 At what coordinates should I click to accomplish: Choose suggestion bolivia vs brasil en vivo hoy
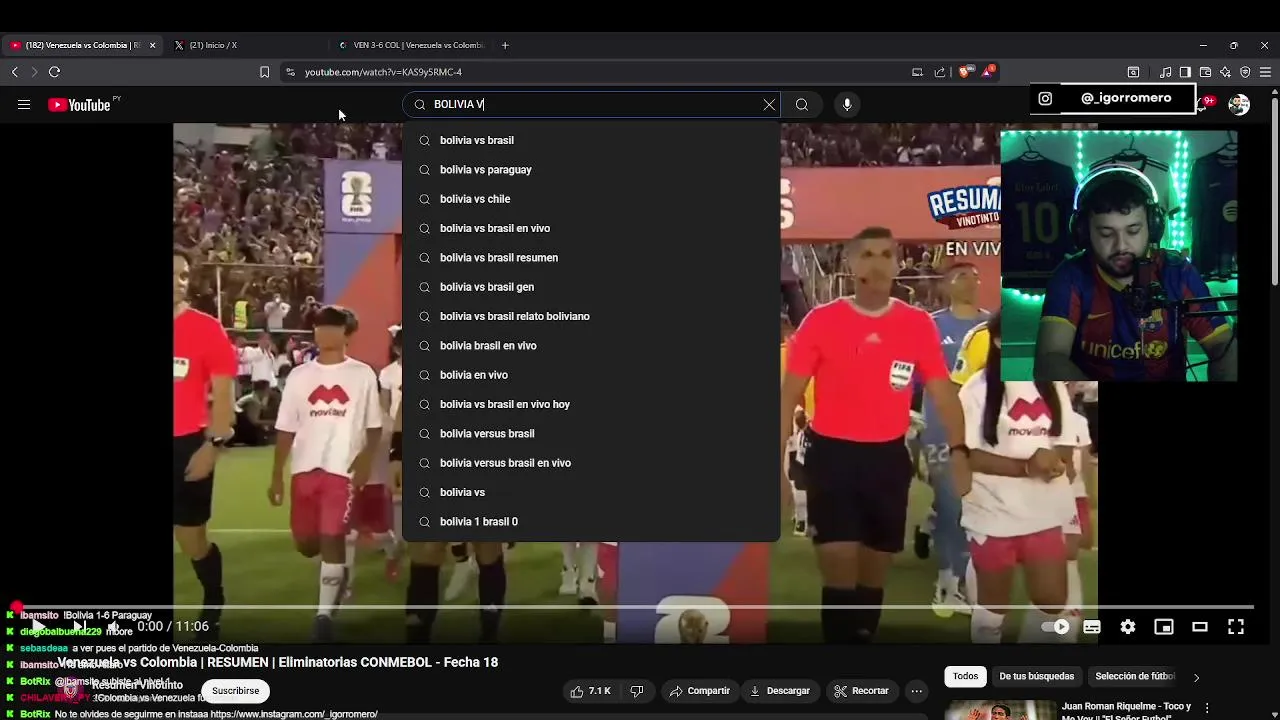[x=591, y=404]
